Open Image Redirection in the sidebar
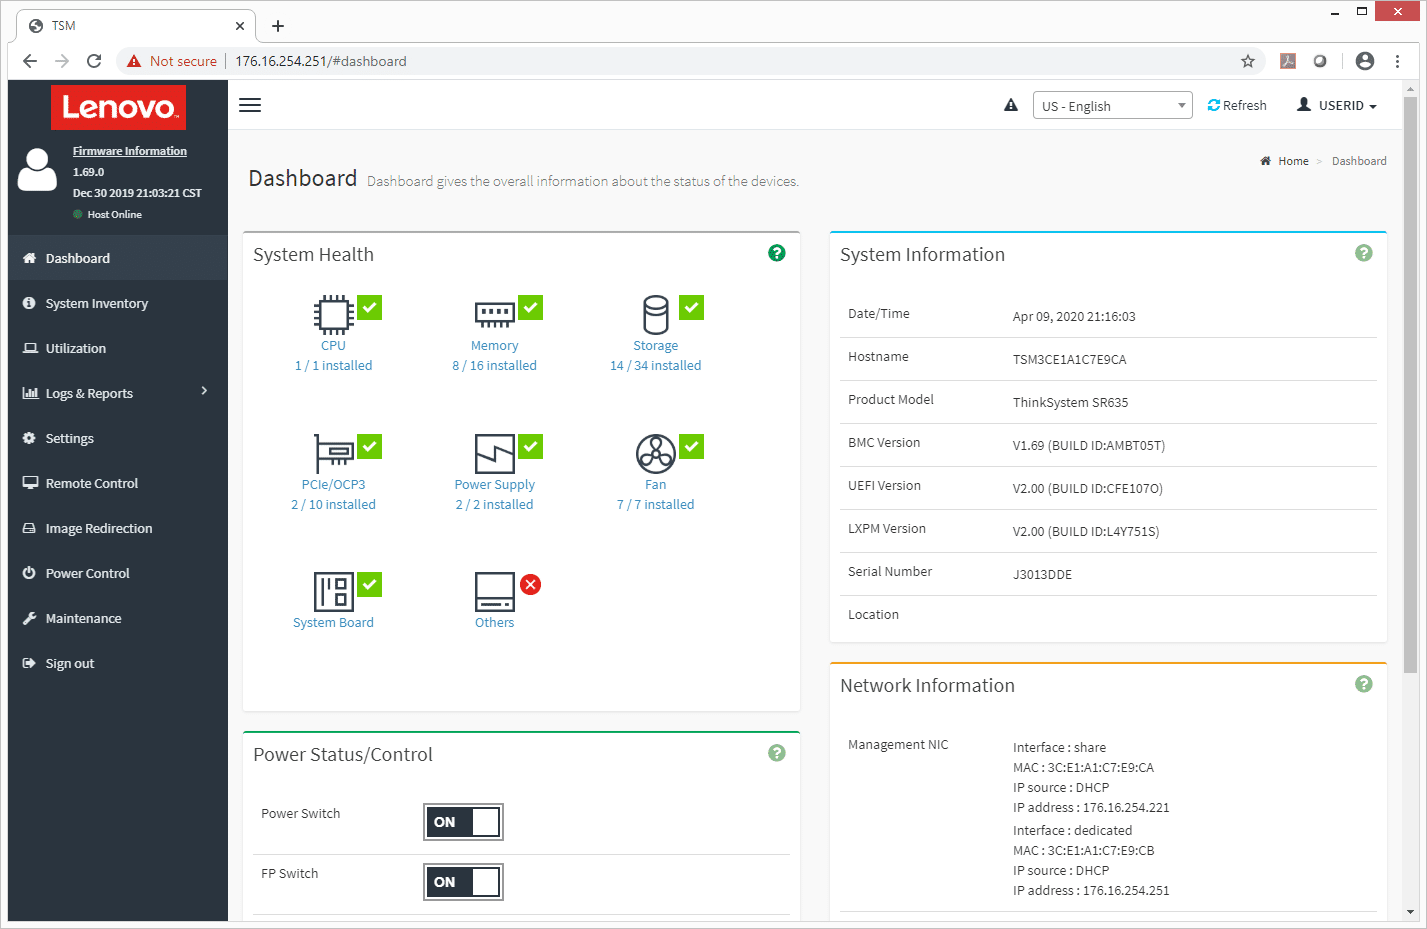 118,528
